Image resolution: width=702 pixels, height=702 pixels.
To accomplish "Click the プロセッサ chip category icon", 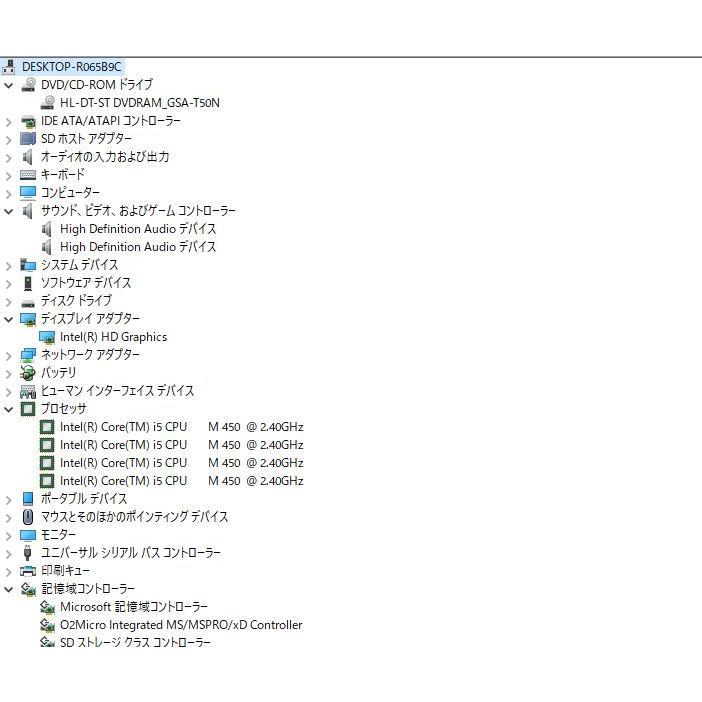I will tap(28, 409).
